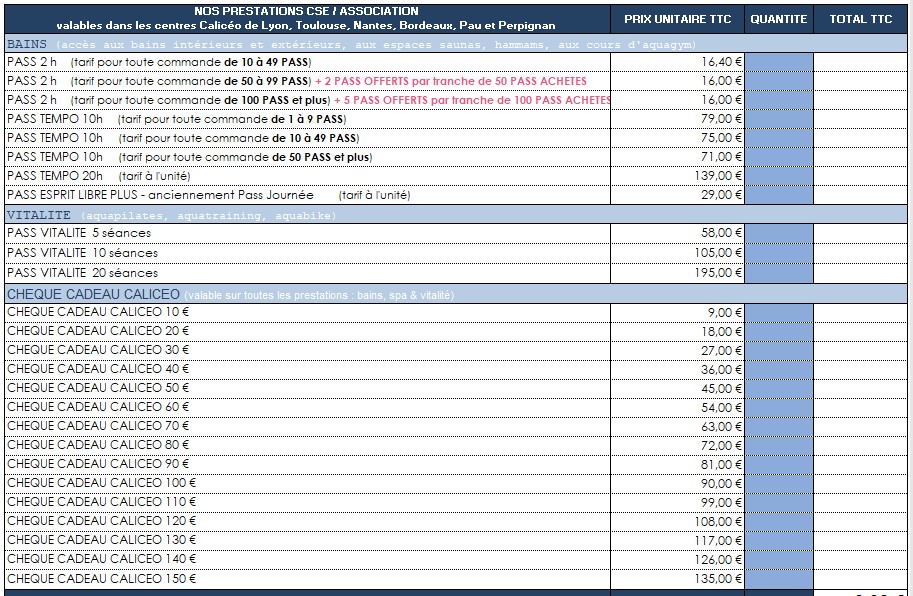Click quantity cell for PASS ESPRIT LIBRE PLUS

(779, 195)
